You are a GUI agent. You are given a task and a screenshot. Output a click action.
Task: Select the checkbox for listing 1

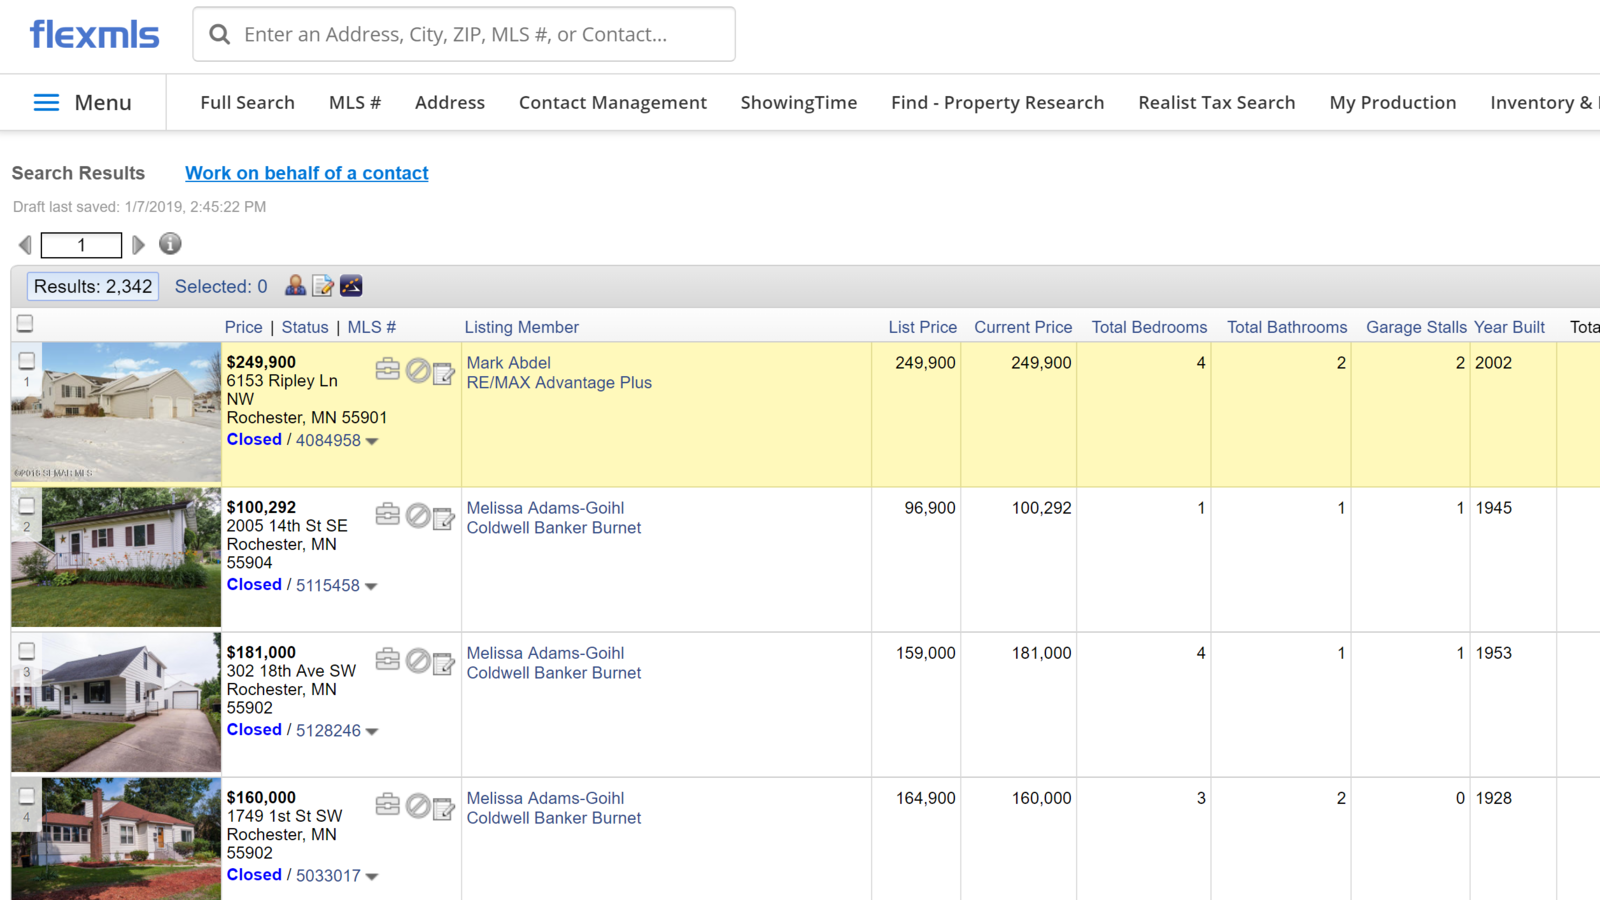click(x=27, y=361)
